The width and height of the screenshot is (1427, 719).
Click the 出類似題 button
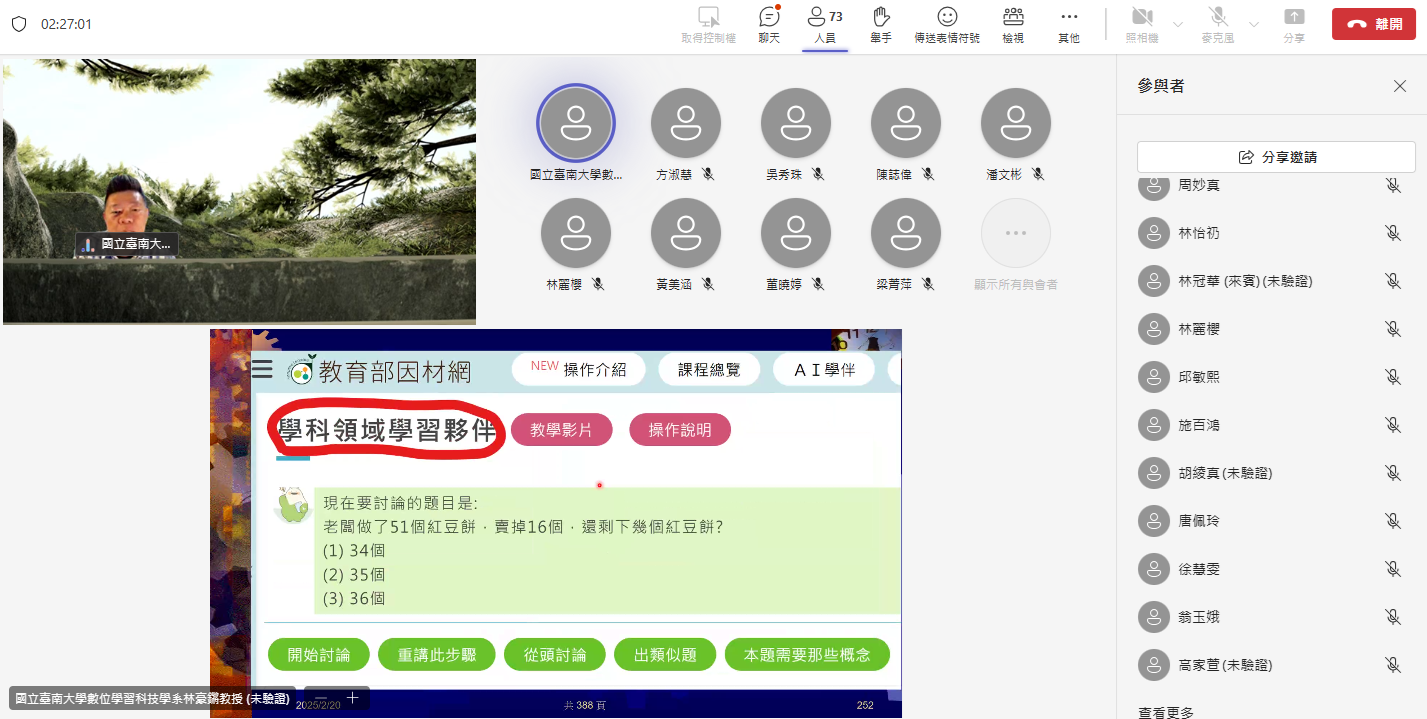665,655
